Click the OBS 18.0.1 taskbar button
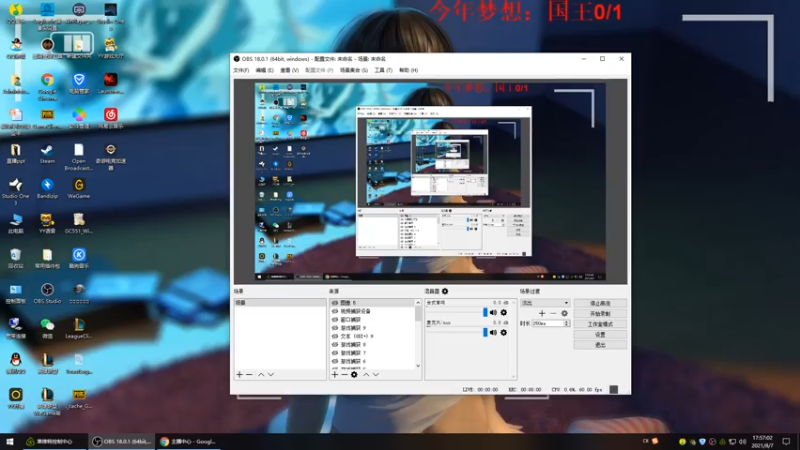This screenshot has width=800, height=450. pyautogui.click(x=122, y=442)
